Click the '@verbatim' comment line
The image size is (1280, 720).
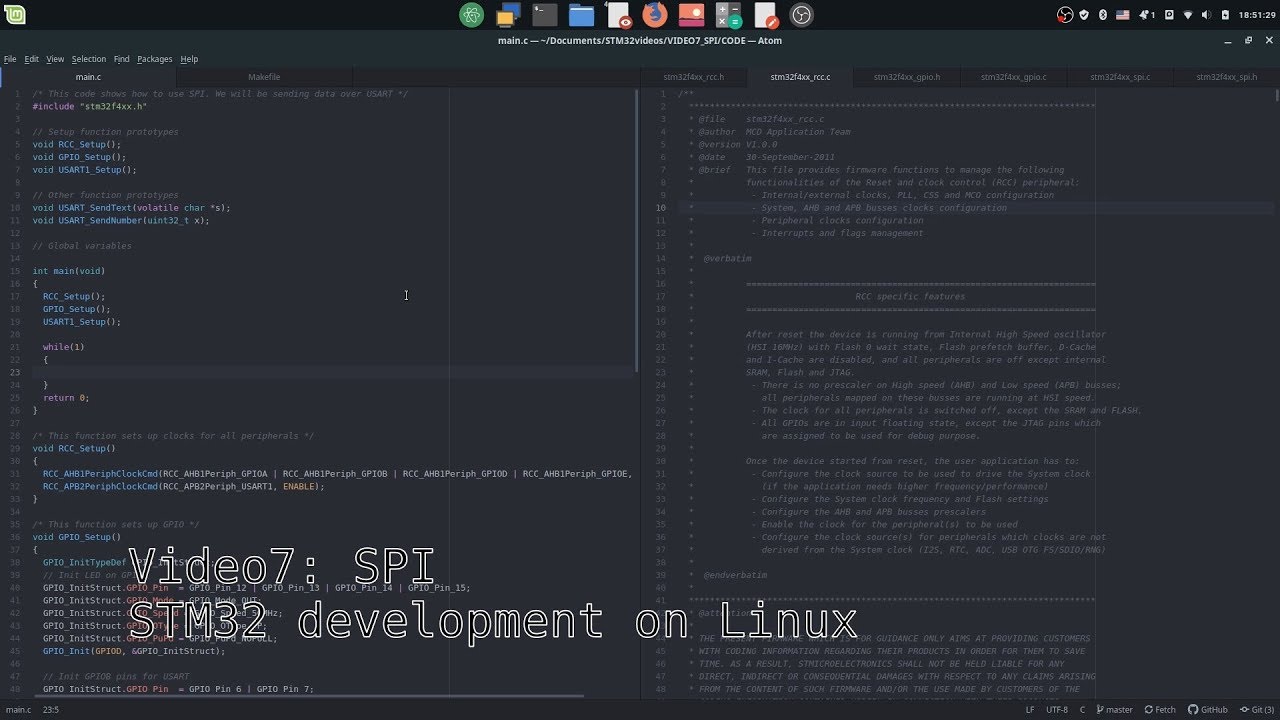727,258
